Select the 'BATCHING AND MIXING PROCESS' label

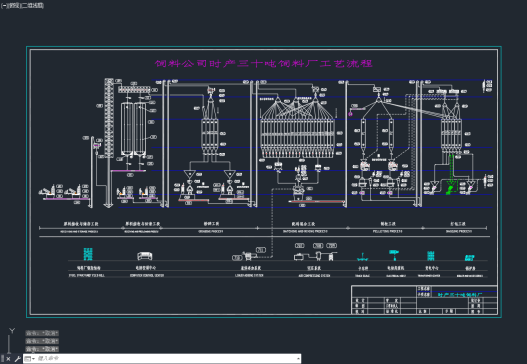click(305, 232)
